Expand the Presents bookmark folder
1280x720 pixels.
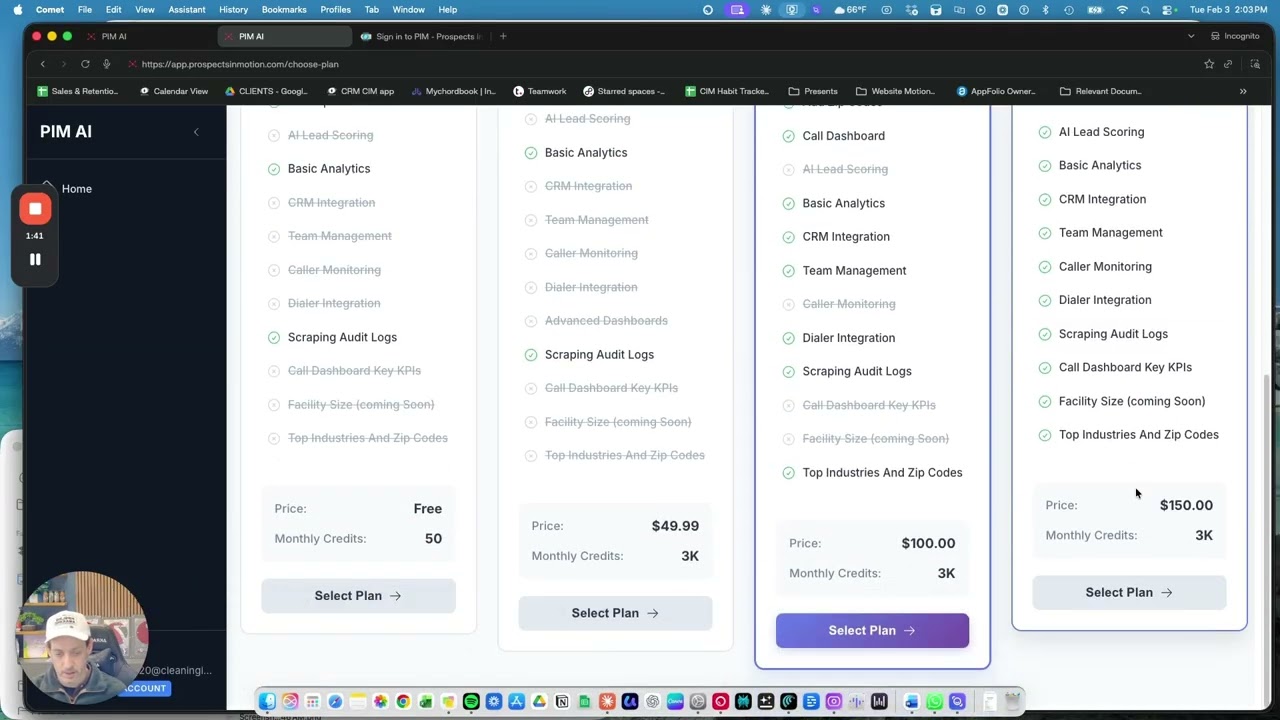[813, 91]
